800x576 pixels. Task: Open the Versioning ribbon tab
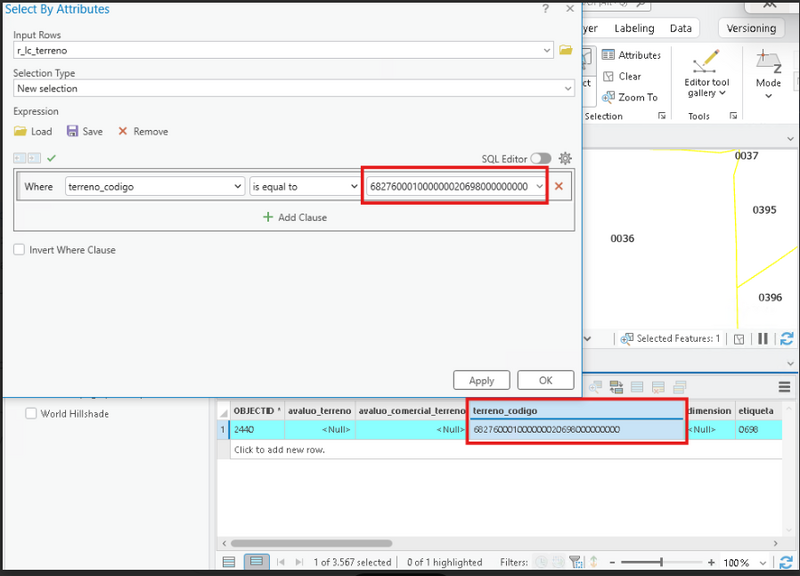coord(751,29)
